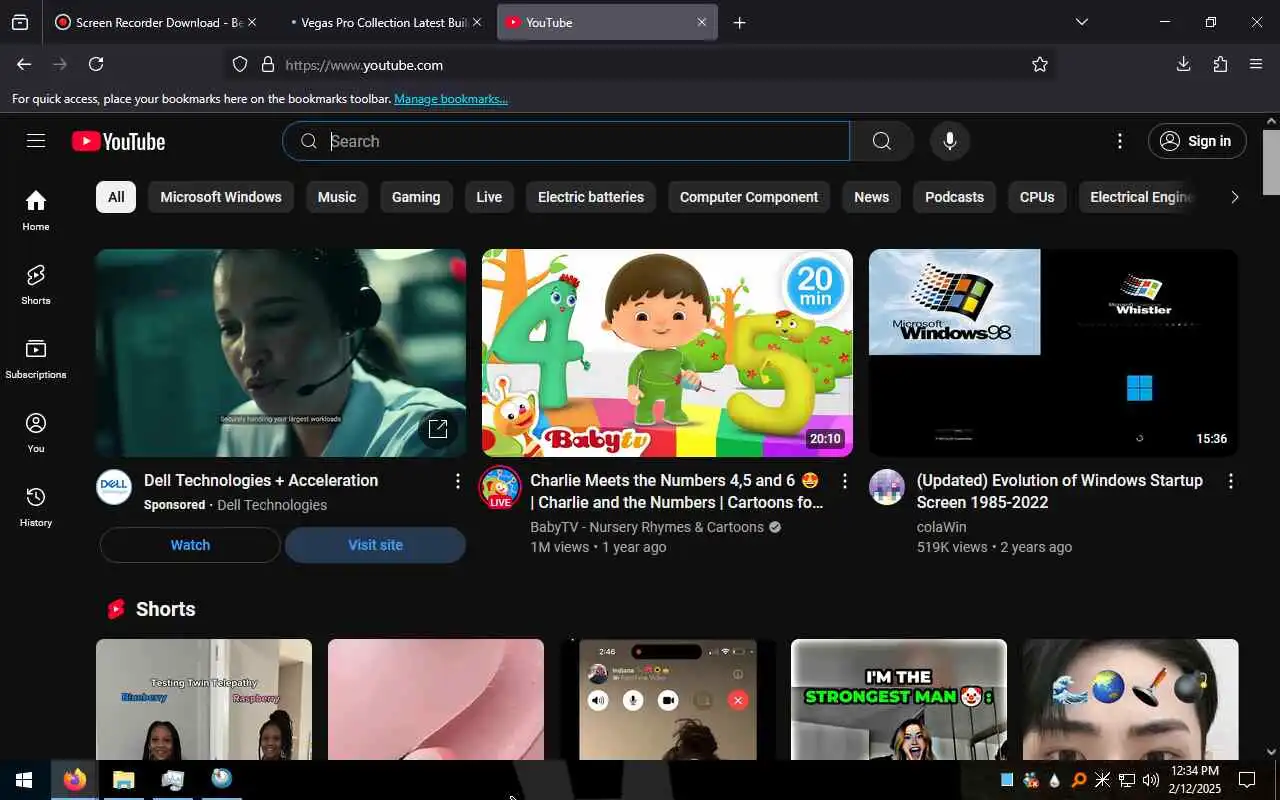Start voice search with the microphone icon
The height and width of the screenshot is (800, 1280).
point(950,141)
